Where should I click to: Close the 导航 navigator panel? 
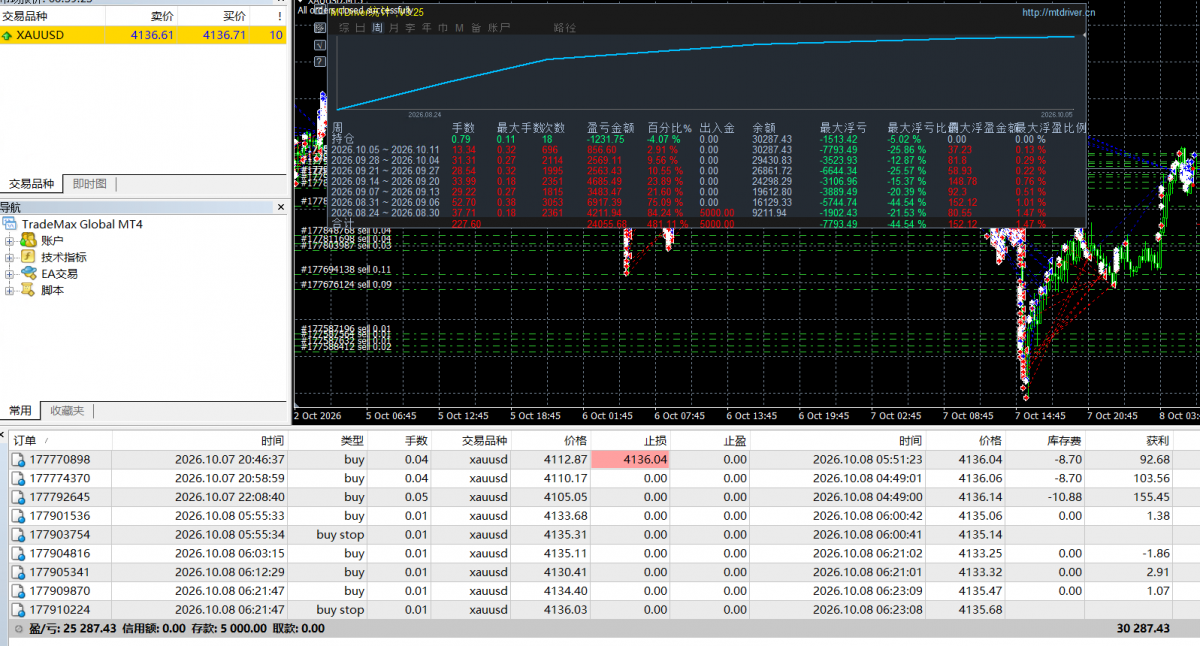[x=280, y=207]
